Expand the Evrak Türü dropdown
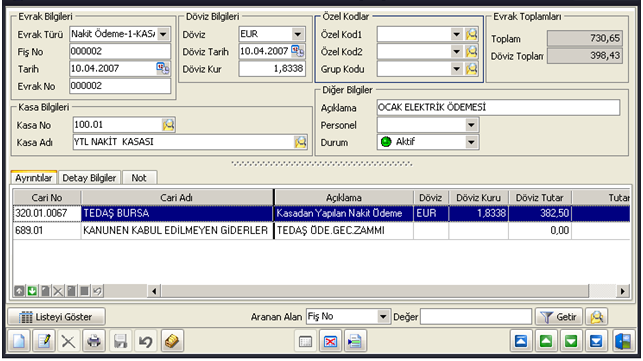 pyautogui.click(x=163, y=34)
